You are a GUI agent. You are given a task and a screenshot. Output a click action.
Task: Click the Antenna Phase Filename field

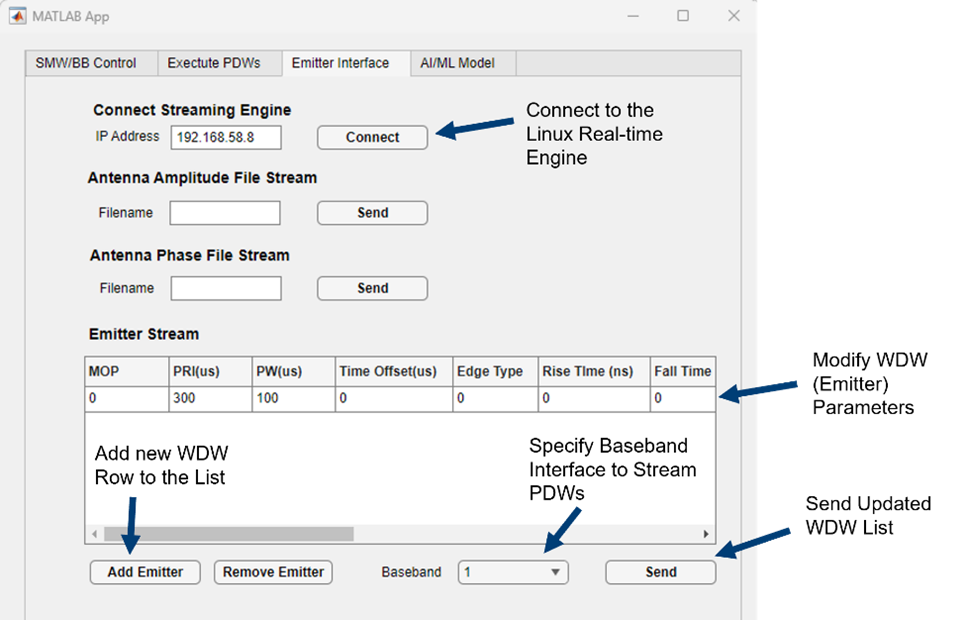(226, 289)
